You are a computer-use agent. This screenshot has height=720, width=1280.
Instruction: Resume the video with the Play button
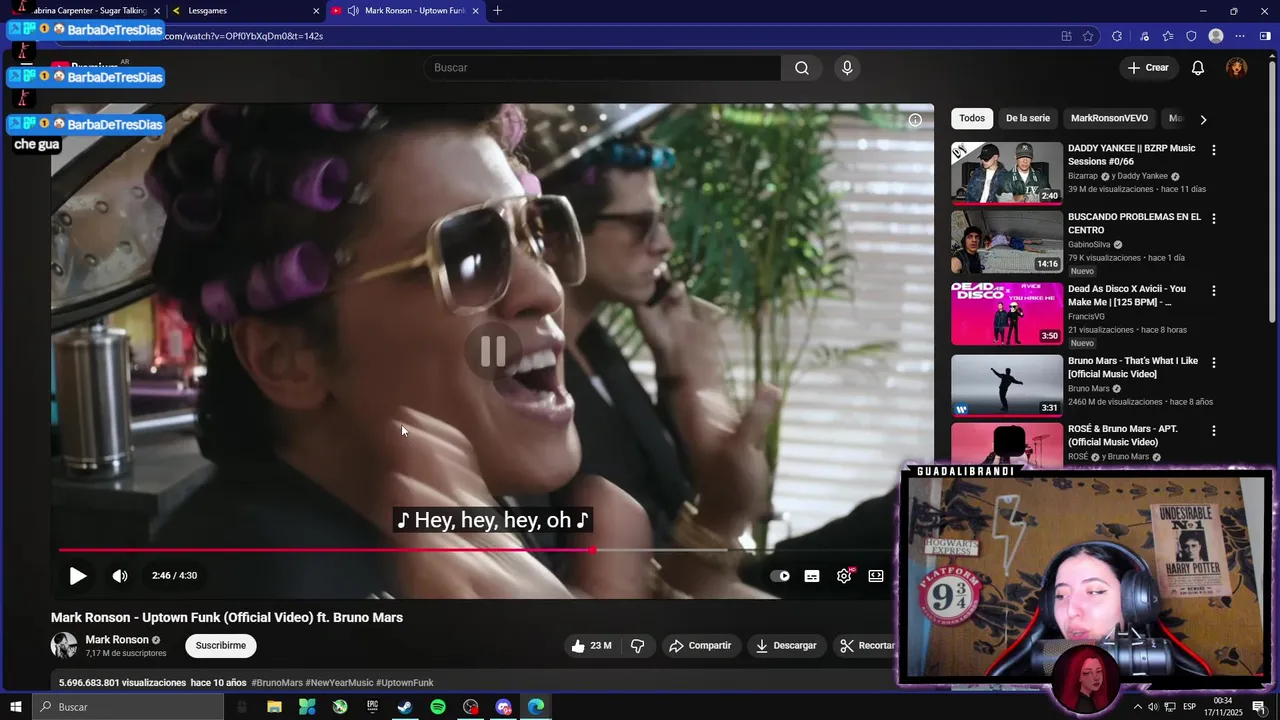[78, 576]
